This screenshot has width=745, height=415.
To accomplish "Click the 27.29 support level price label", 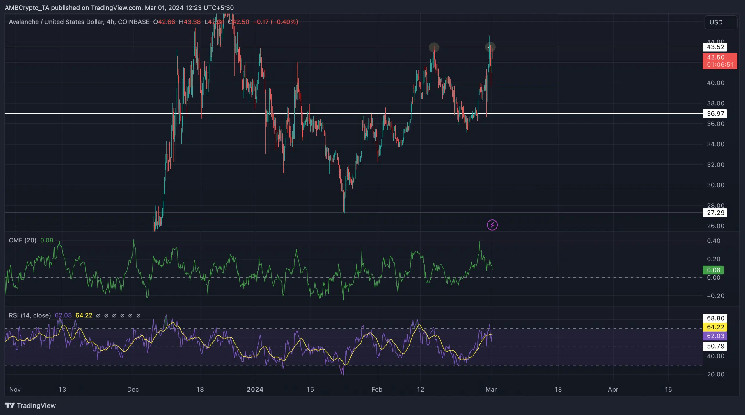I will 714,212.
